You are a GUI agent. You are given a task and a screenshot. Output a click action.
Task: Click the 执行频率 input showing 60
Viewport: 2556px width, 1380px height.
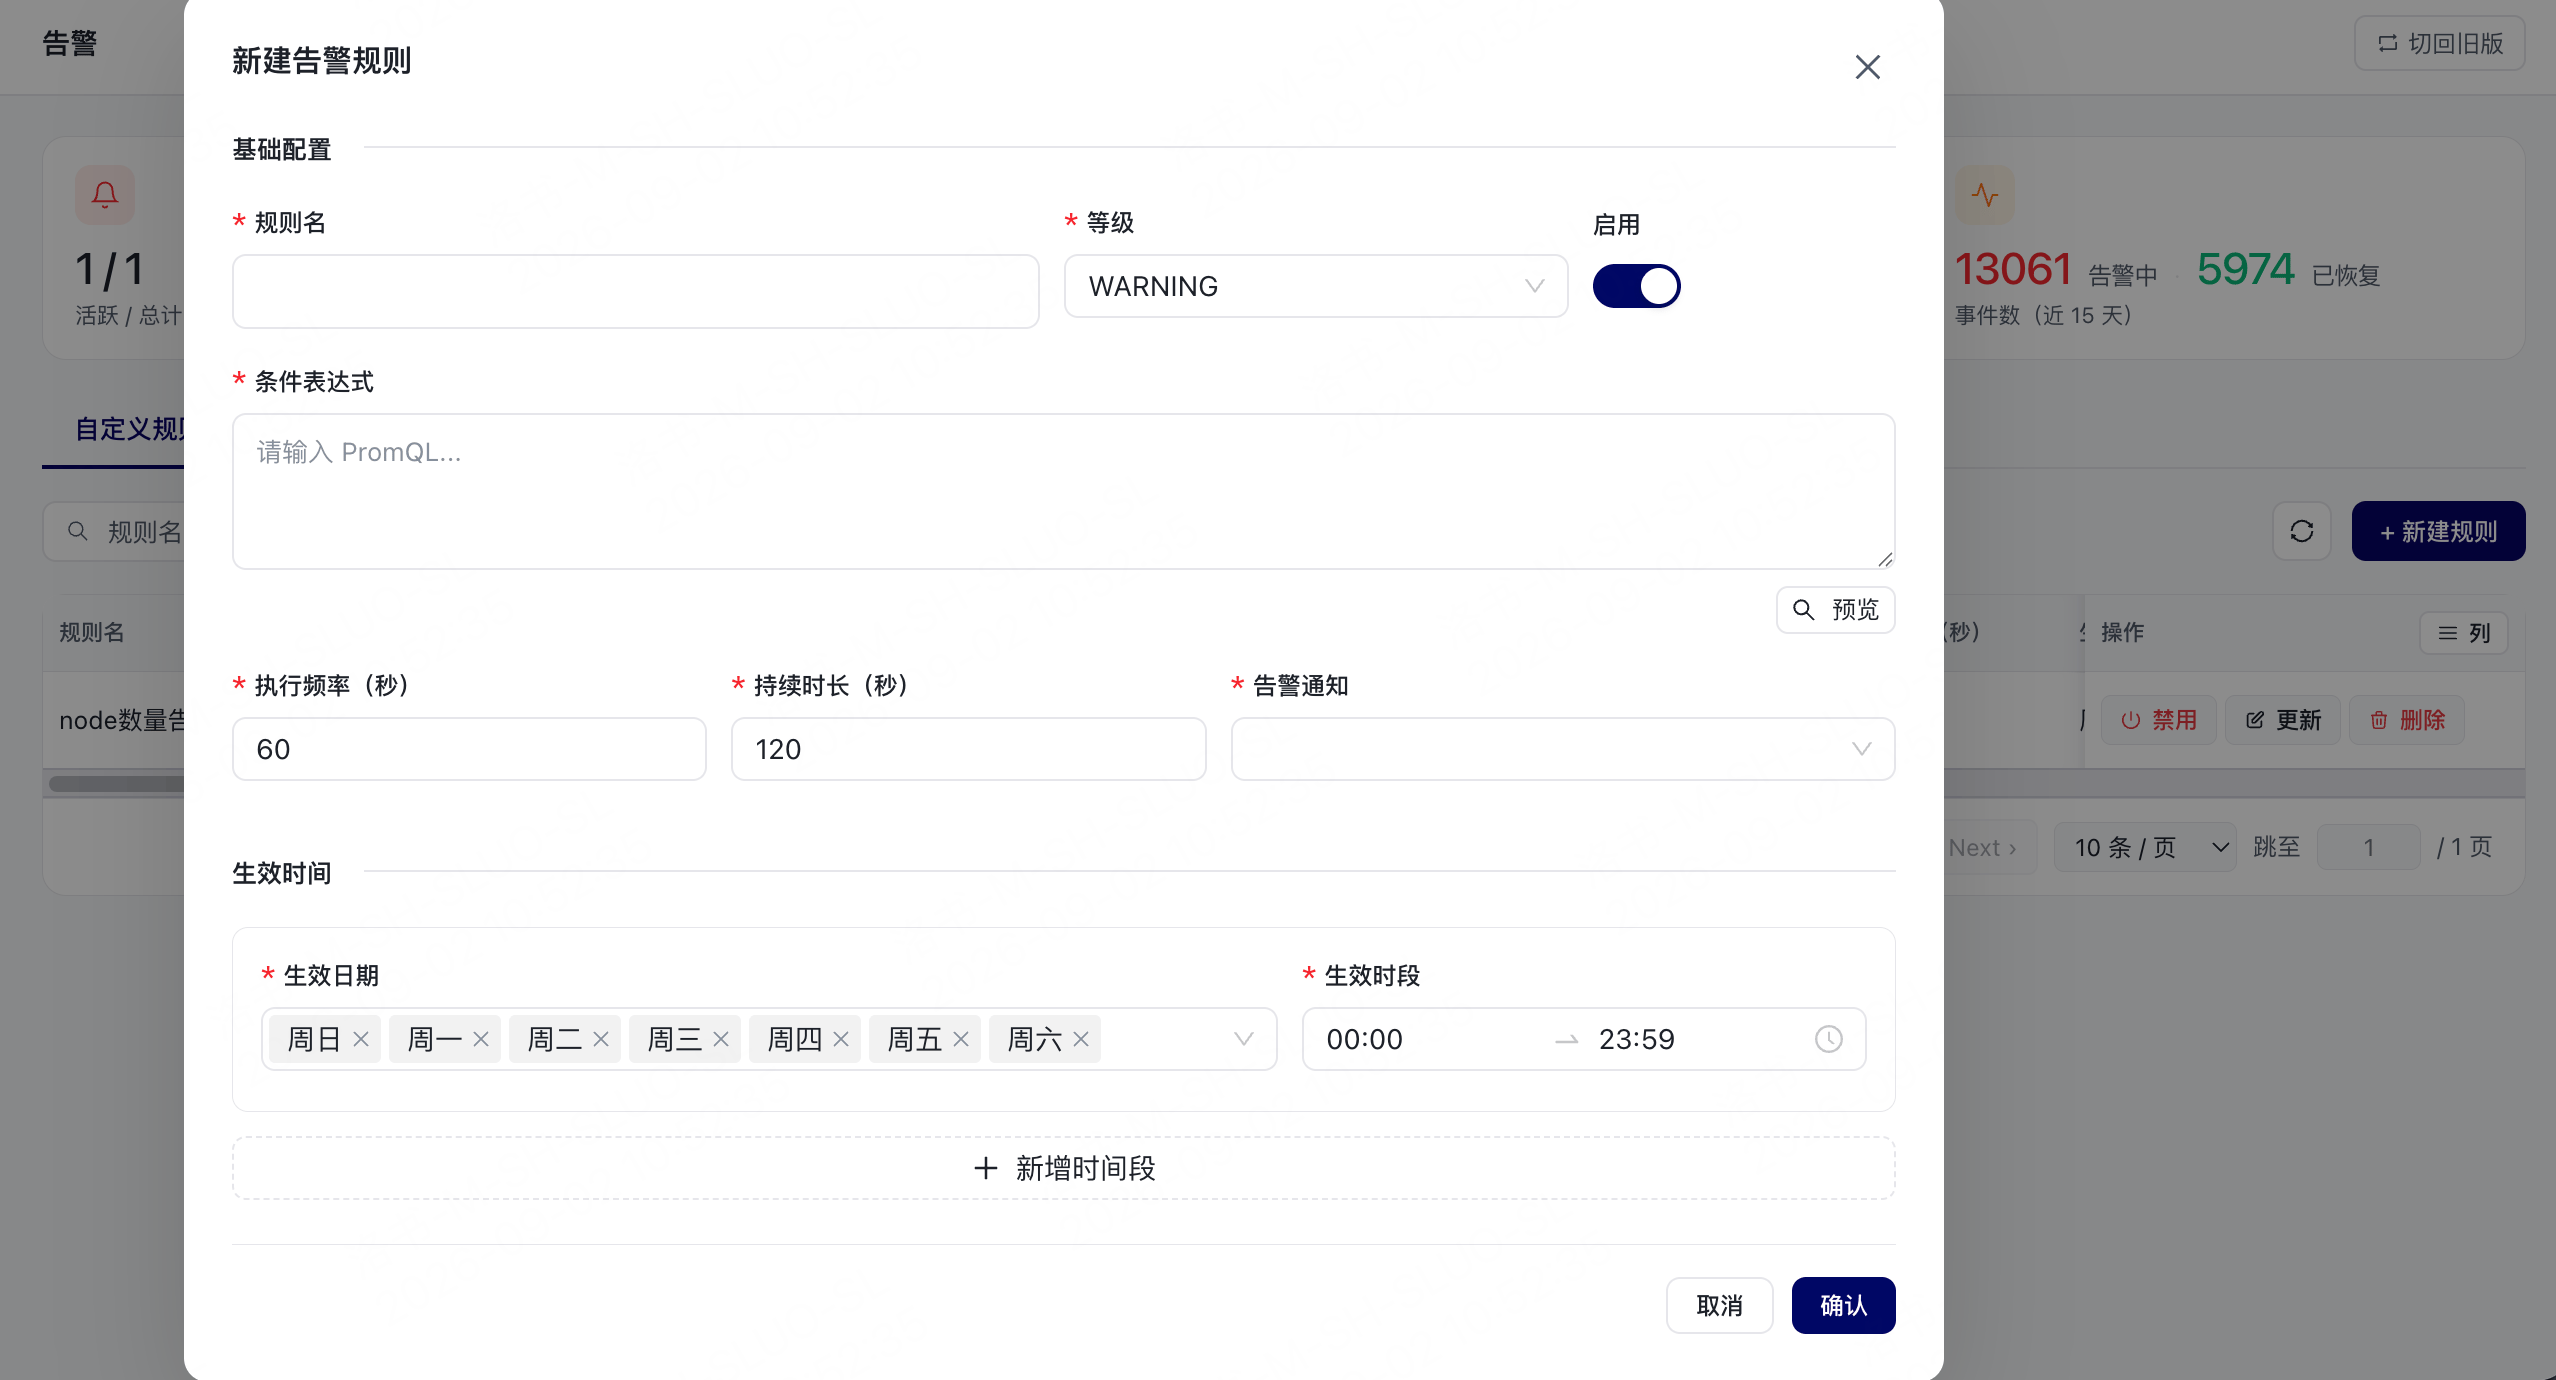(x=469, y=749)
